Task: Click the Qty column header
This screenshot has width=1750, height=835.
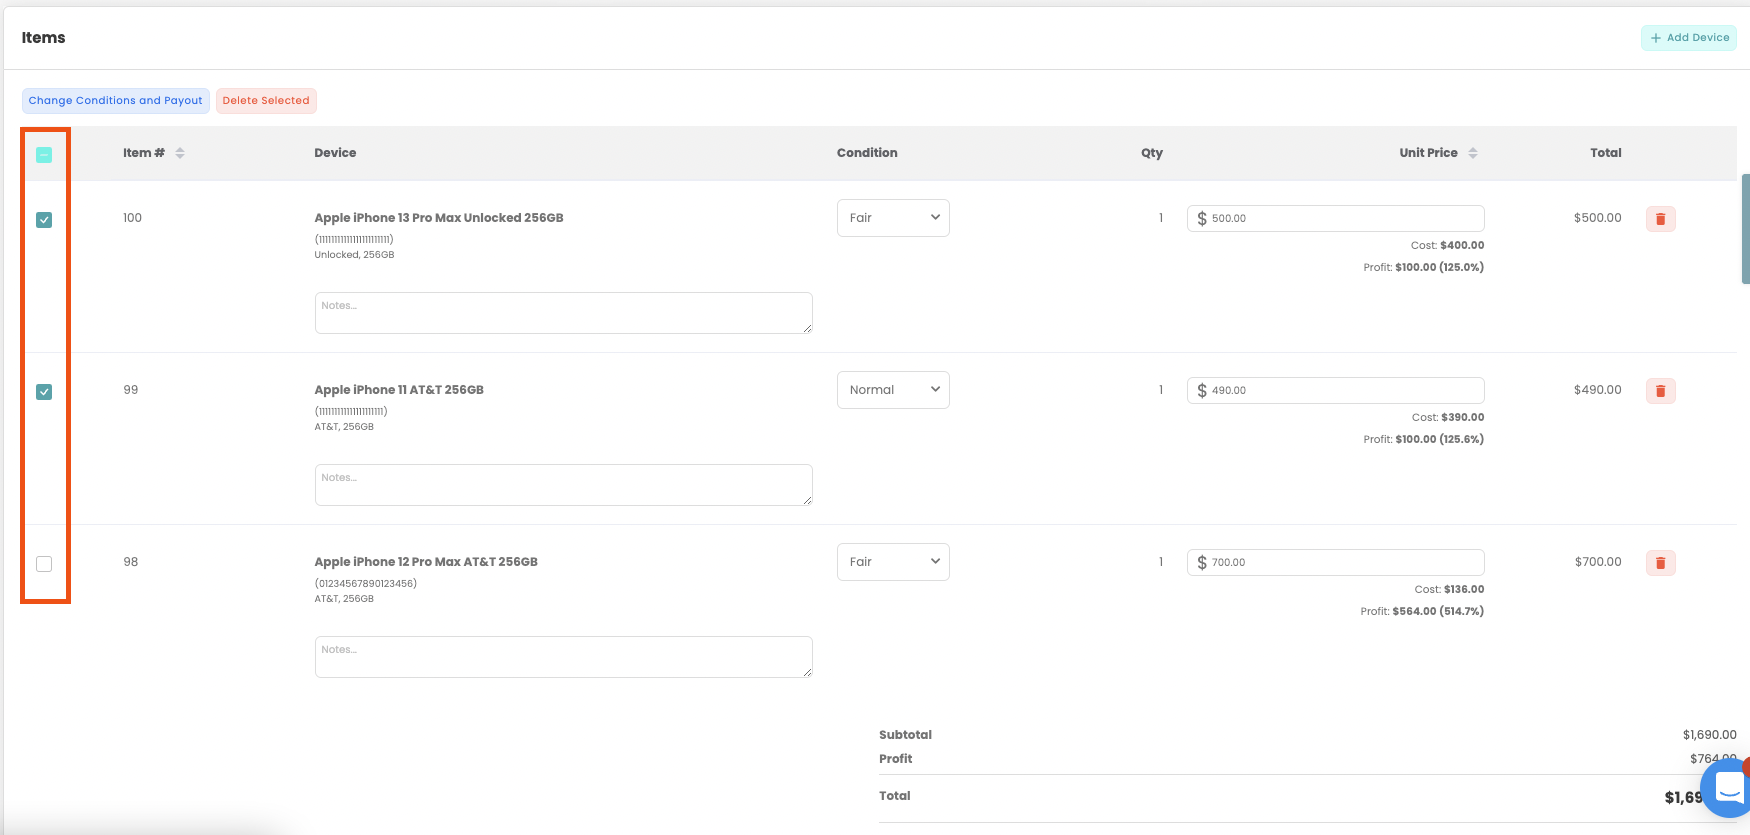Action: point(1152,153)
